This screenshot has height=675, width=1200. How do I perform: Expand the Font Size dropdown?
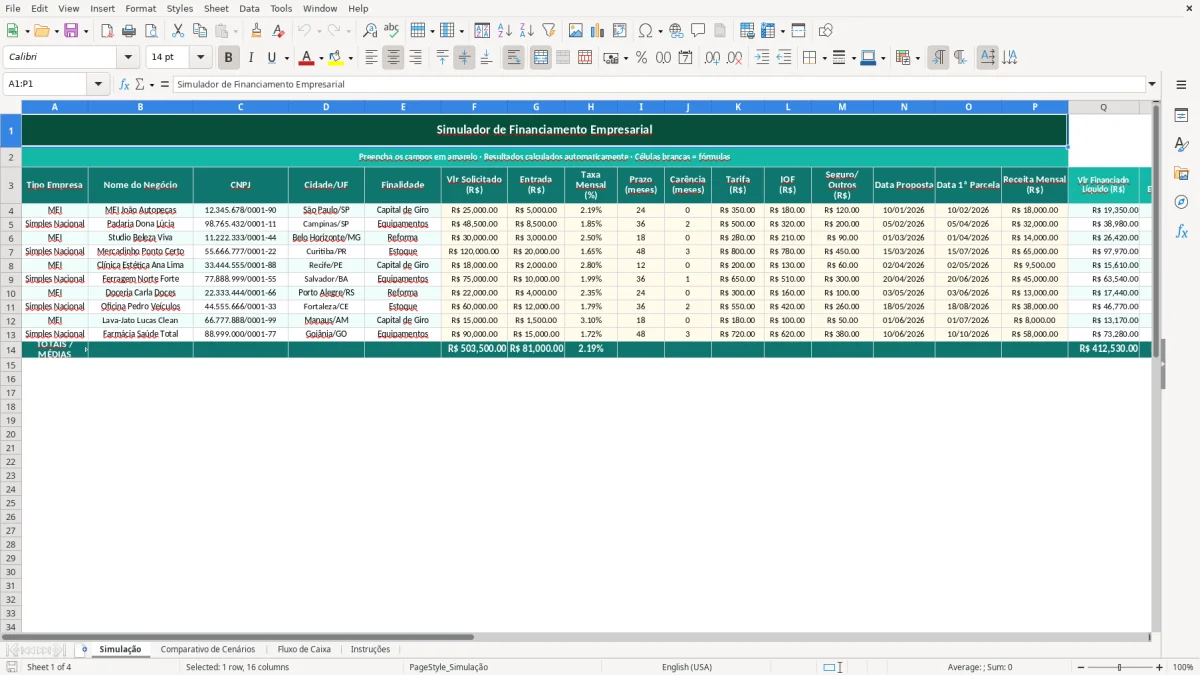click(201, 58)
